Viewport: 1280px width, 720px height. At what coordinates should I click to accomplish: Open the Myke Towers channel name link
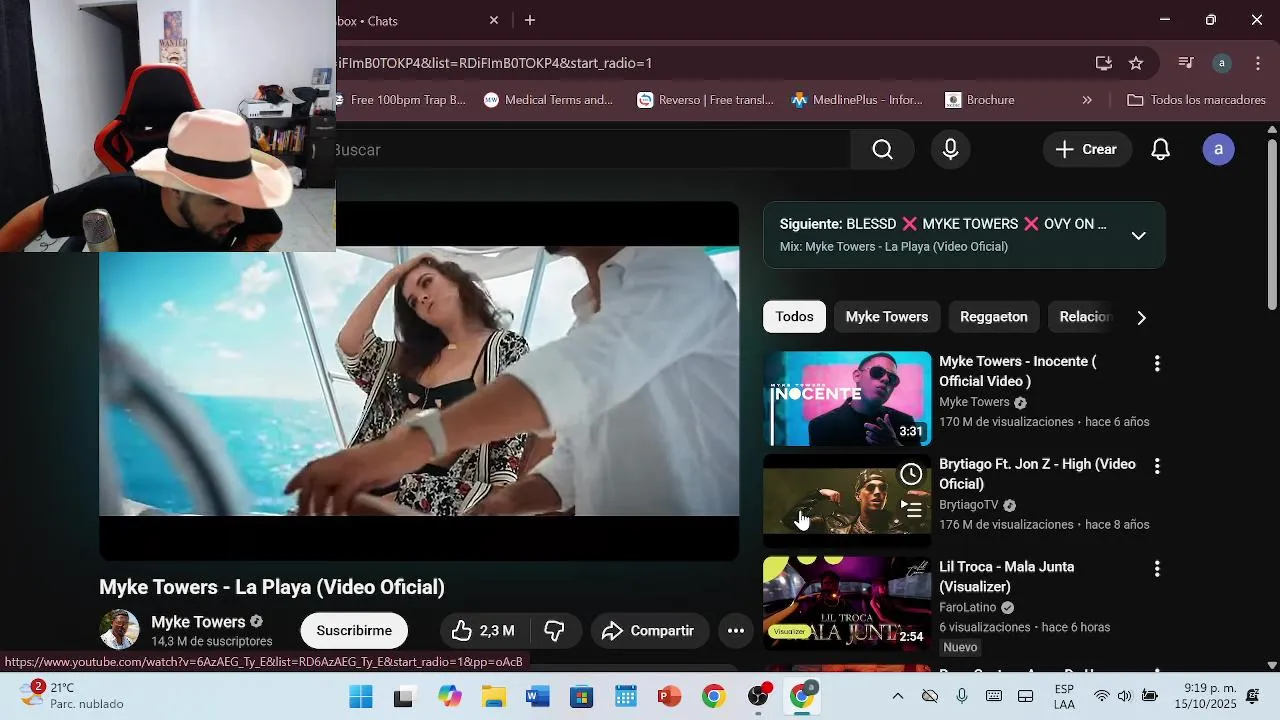[198, 622]
